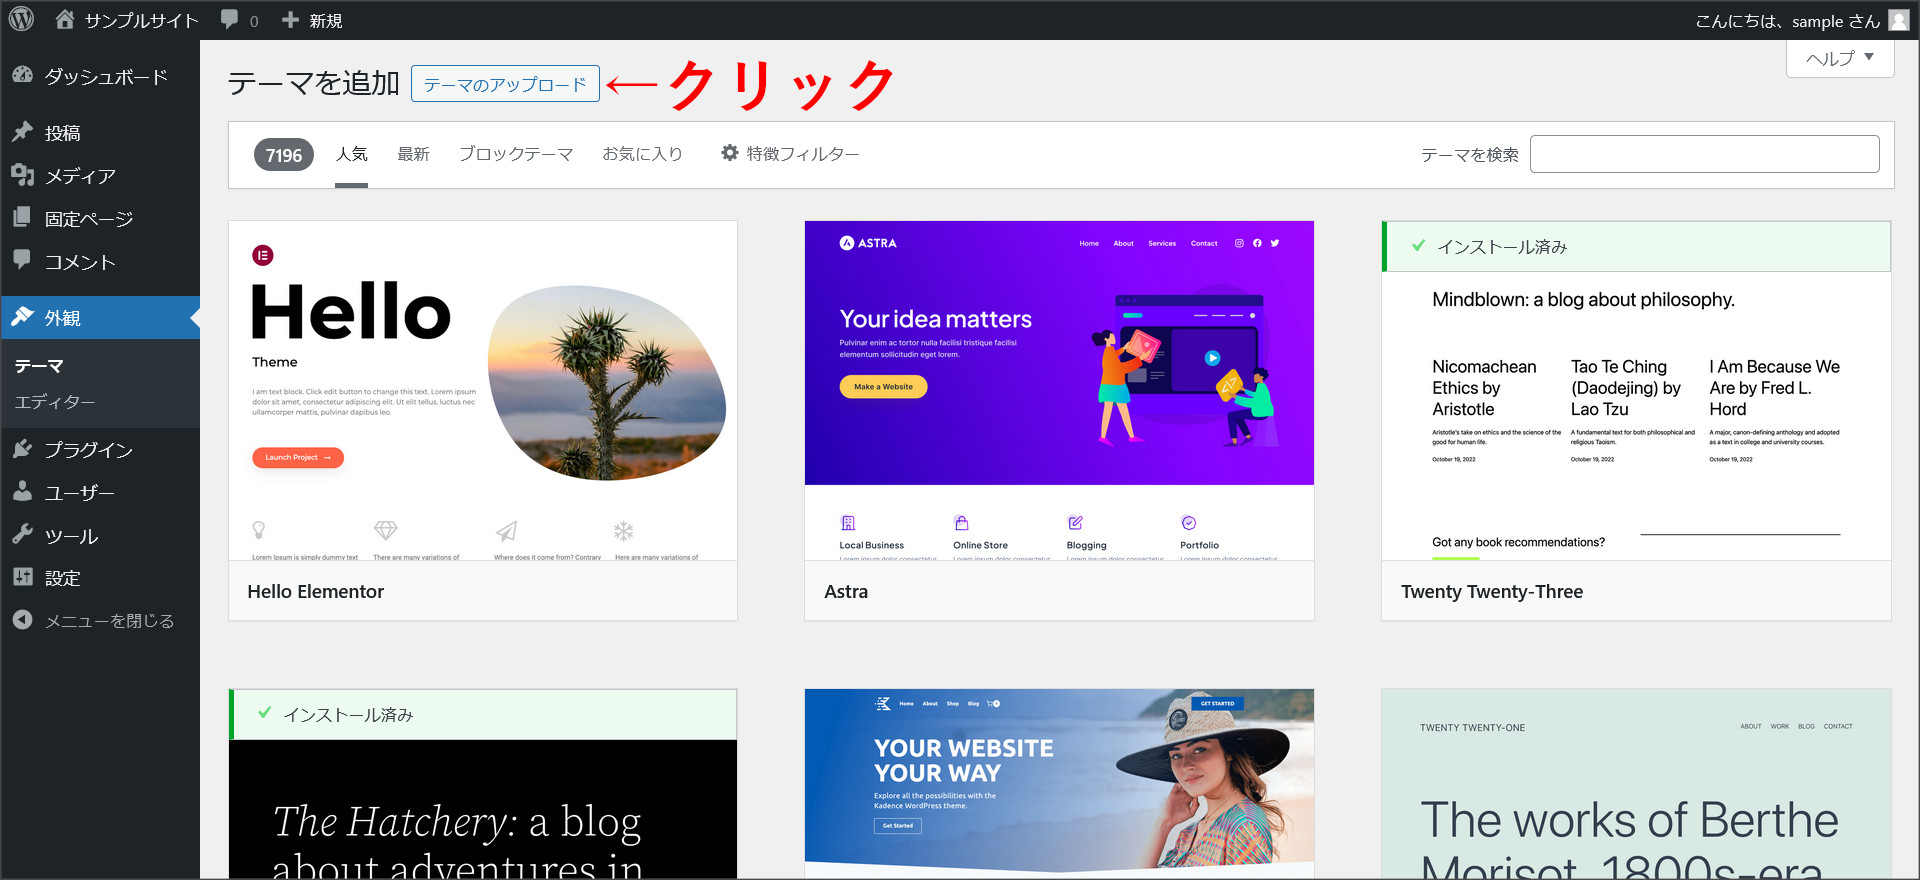Screen dimensions: 1920x880
Task: Switch to the 最新 tab
Action: coord(413,154)
